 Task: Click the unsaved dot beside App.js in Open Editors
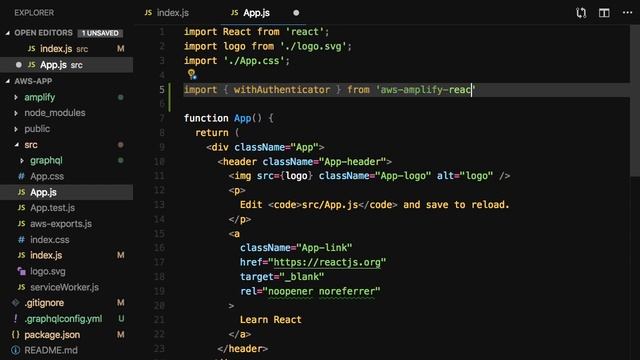(19, 65)
